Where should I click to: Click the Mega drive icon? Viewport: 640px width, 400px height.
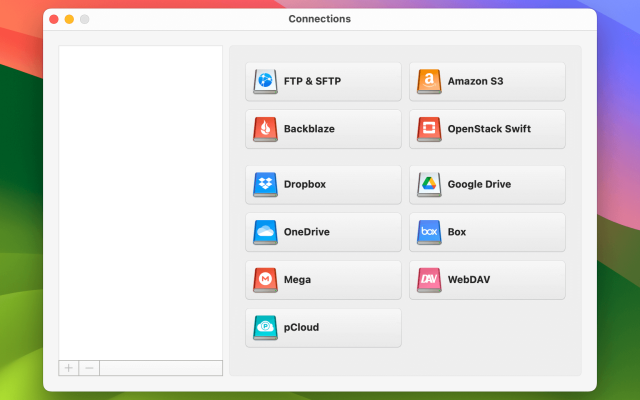[x=265, y=280]
